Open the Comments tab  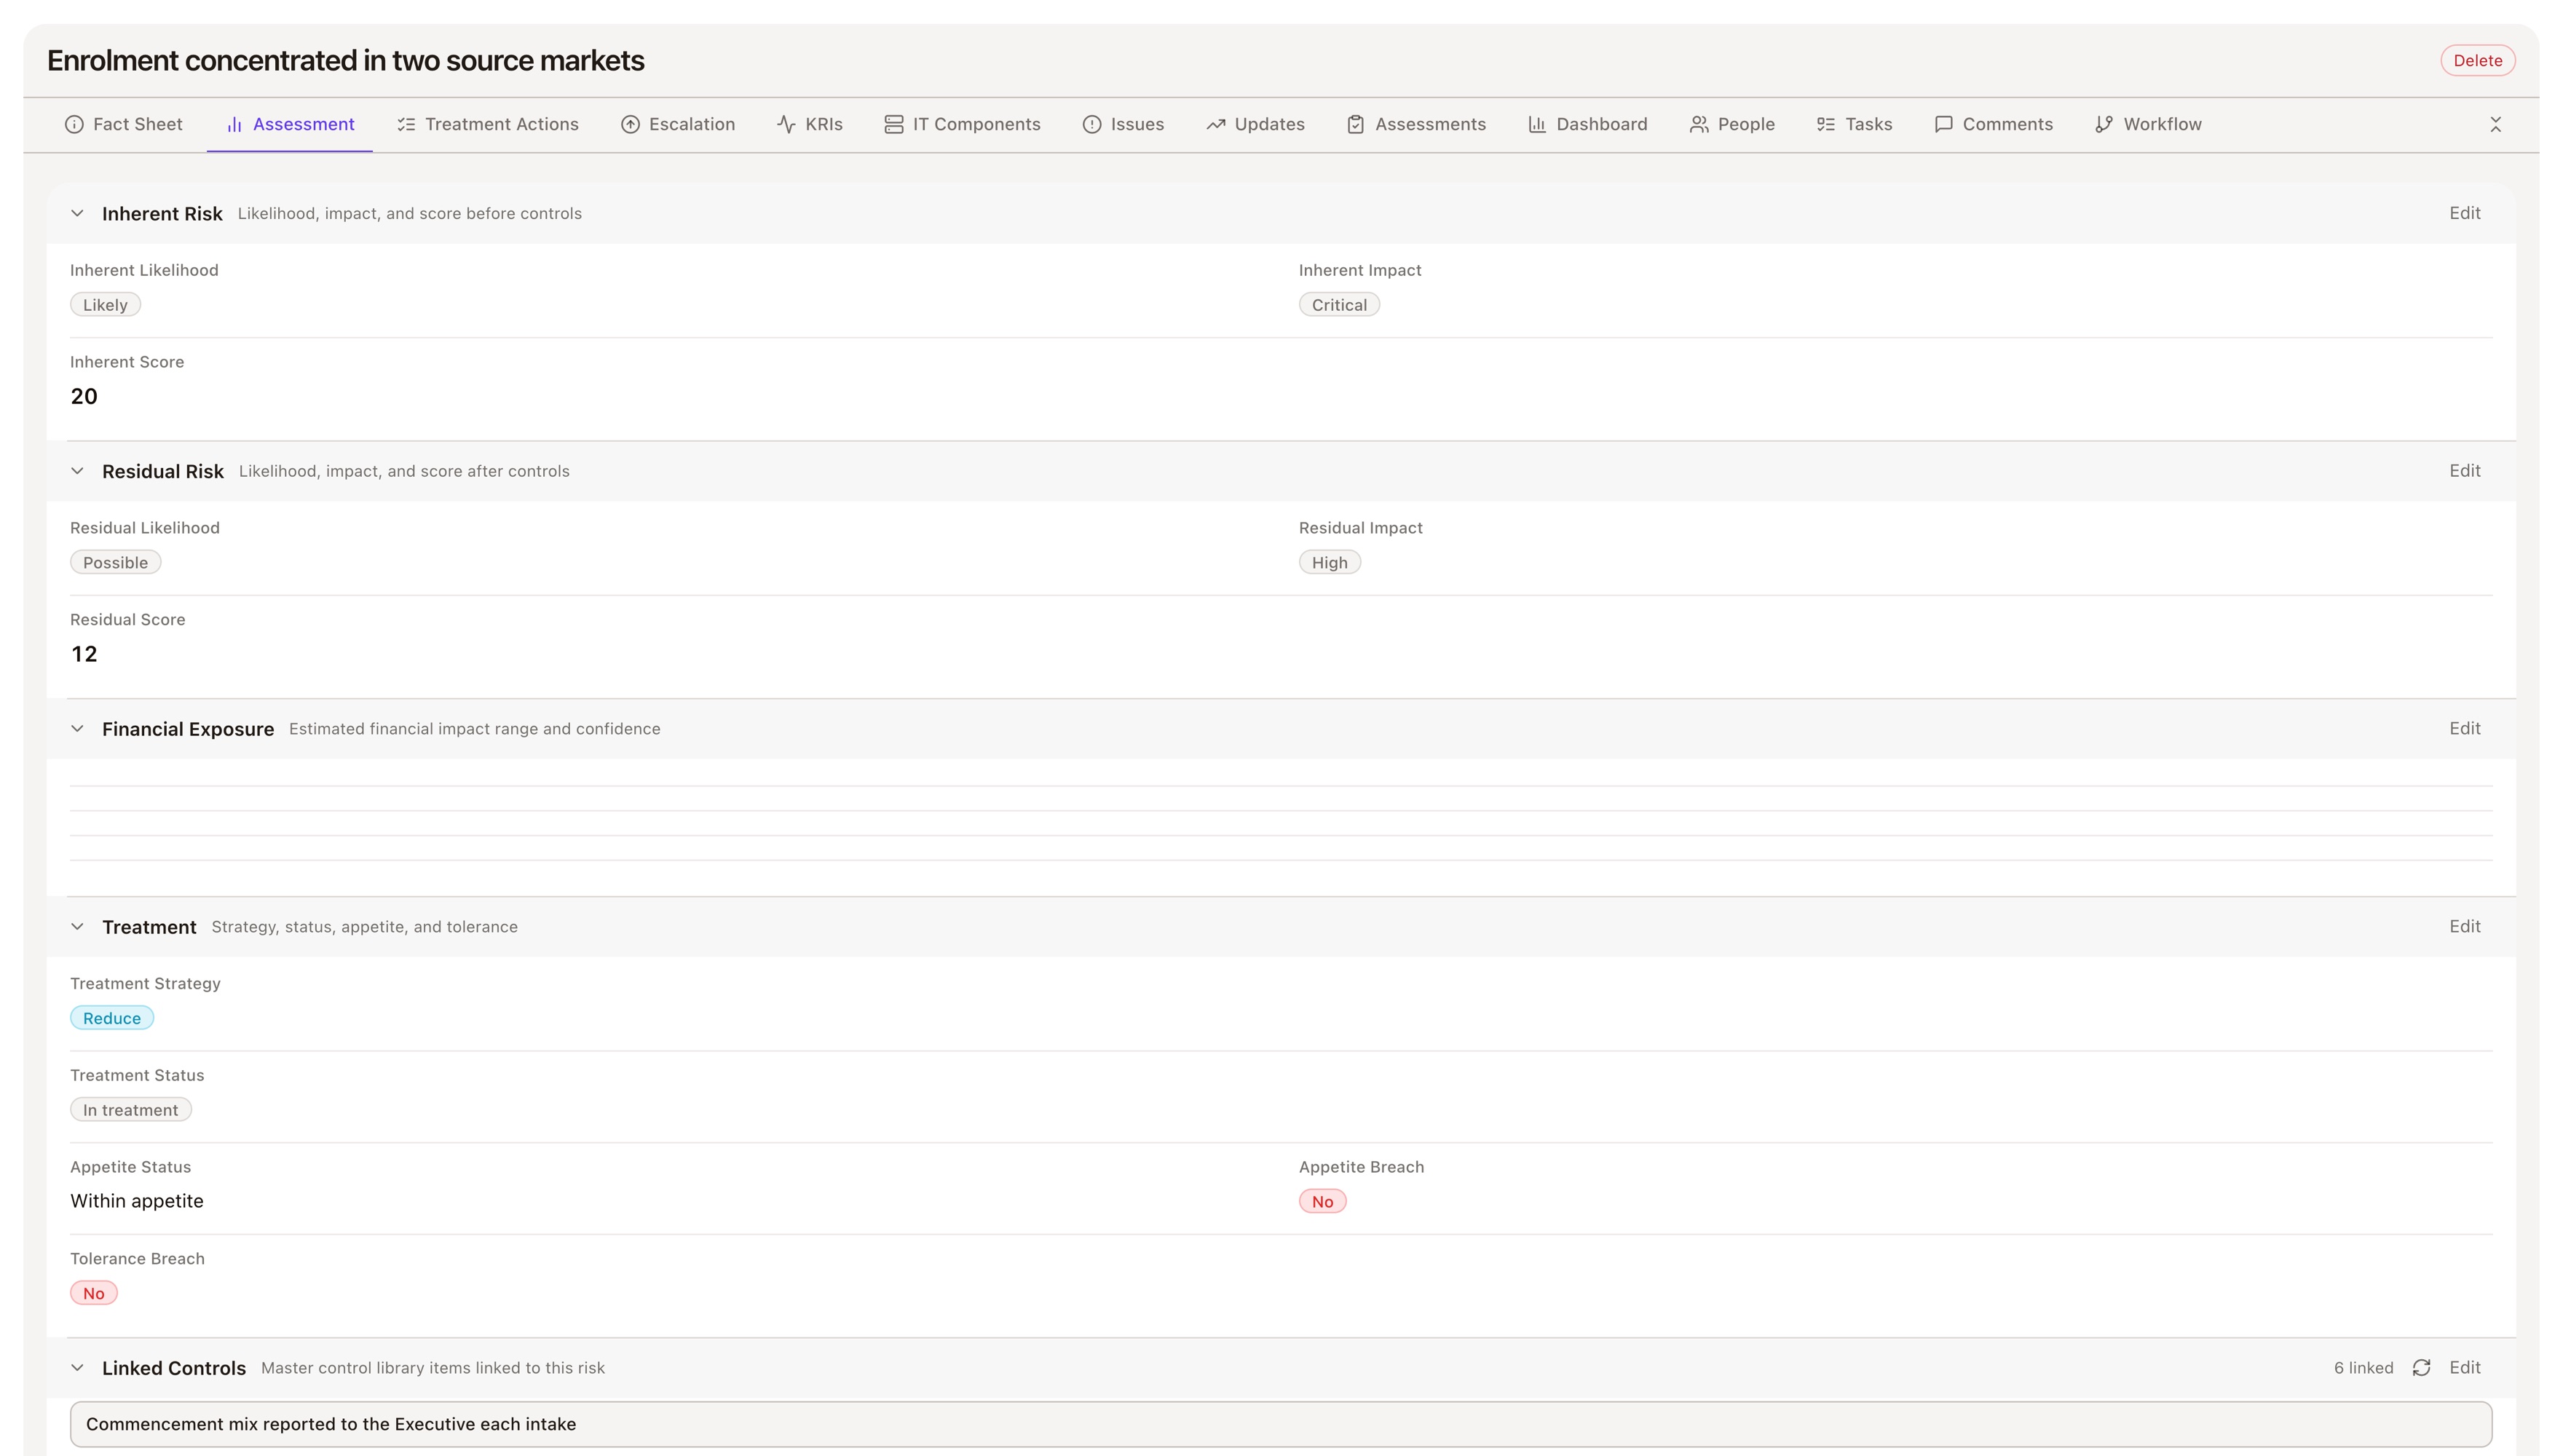point(1993,124)
